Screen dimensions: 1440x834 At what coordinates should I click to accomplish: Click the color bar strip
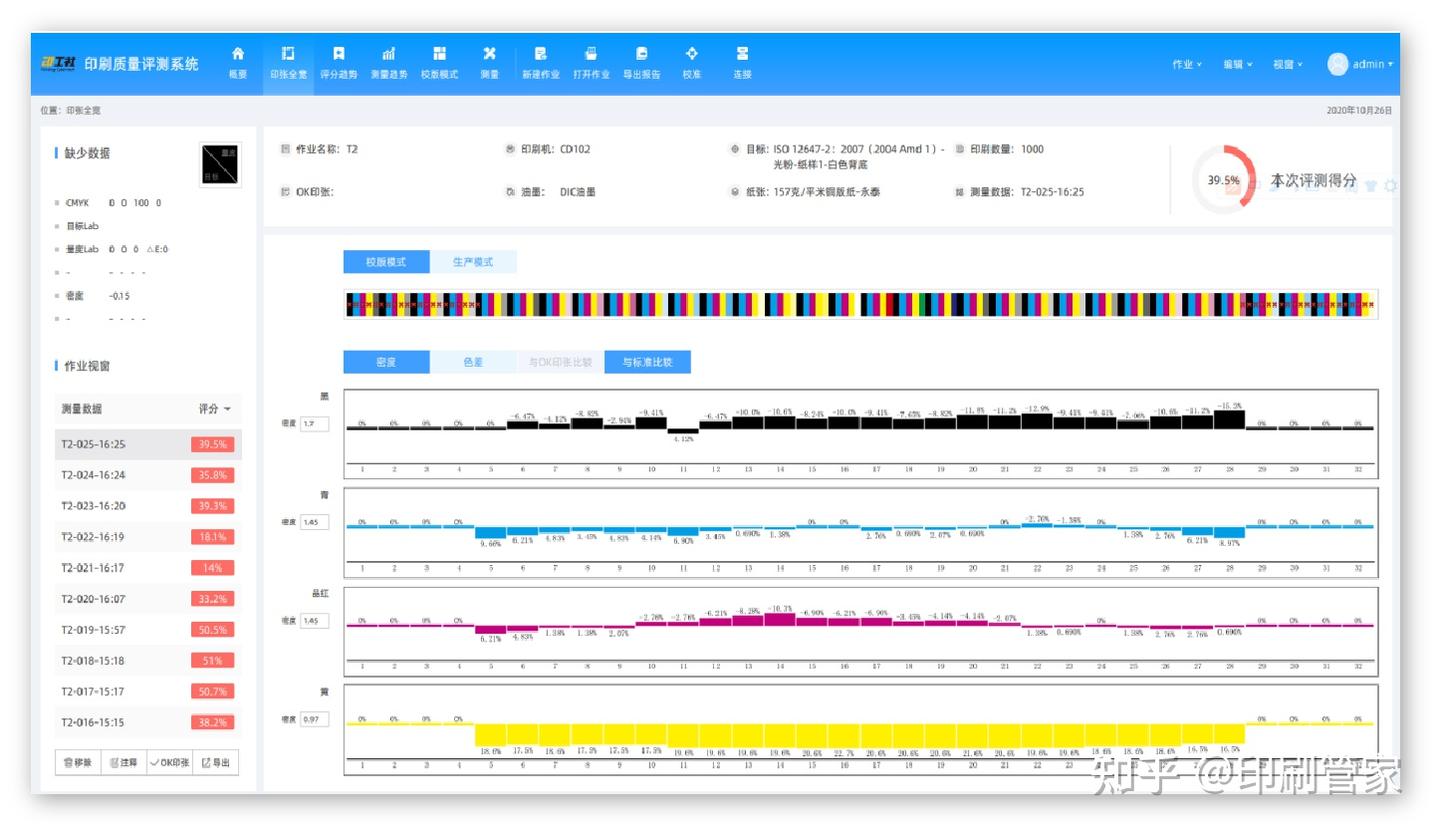(860, 304)
